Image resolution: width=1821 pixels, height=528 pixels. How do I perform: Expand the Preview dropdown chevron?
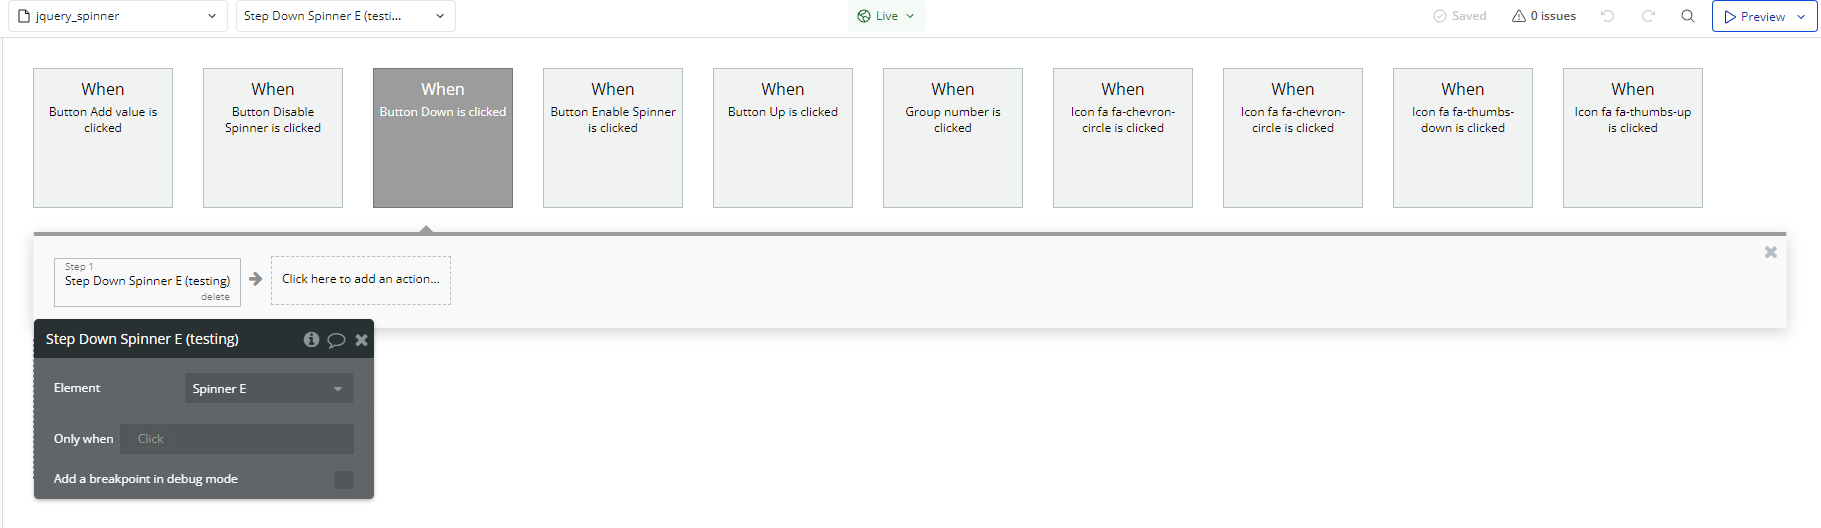pyautogui.click(x=1802, y=16)
